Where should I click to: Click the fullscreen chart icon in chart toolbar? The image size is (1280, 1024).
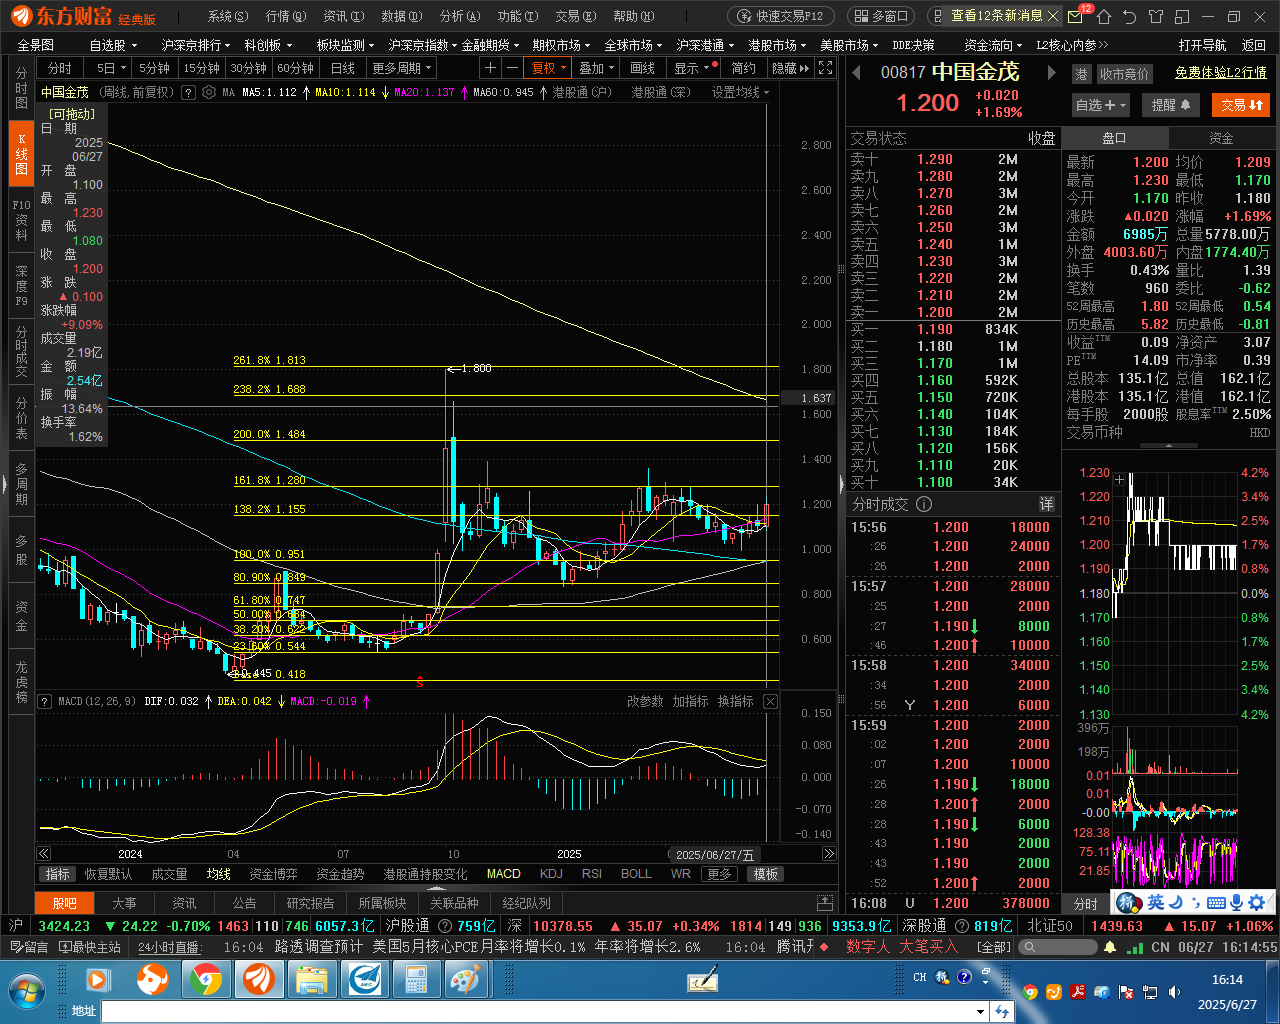(825, 68)
